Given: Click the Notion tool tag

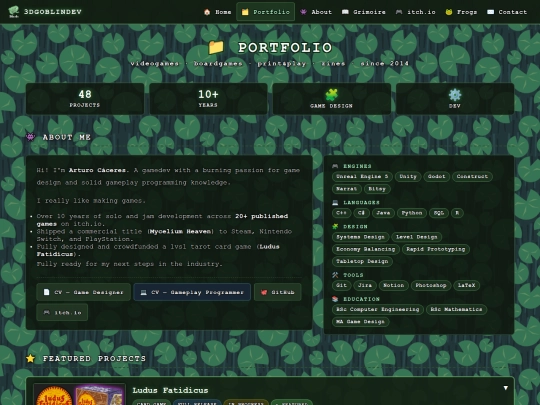Looking at the screenshot, I should (x=394, y=285).
